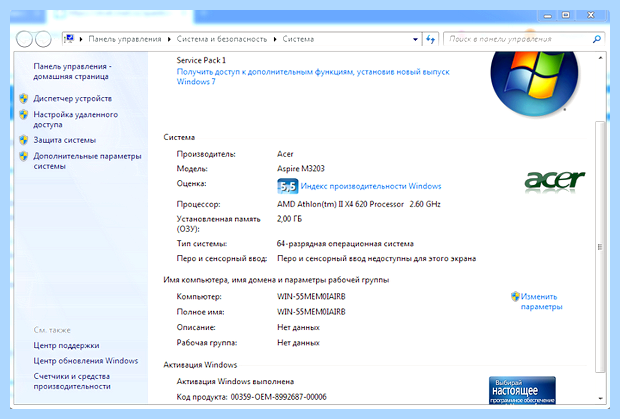Click the shield icon beside Защита системы
This screenshot has height=419, width=620.
tap(24, 140)
